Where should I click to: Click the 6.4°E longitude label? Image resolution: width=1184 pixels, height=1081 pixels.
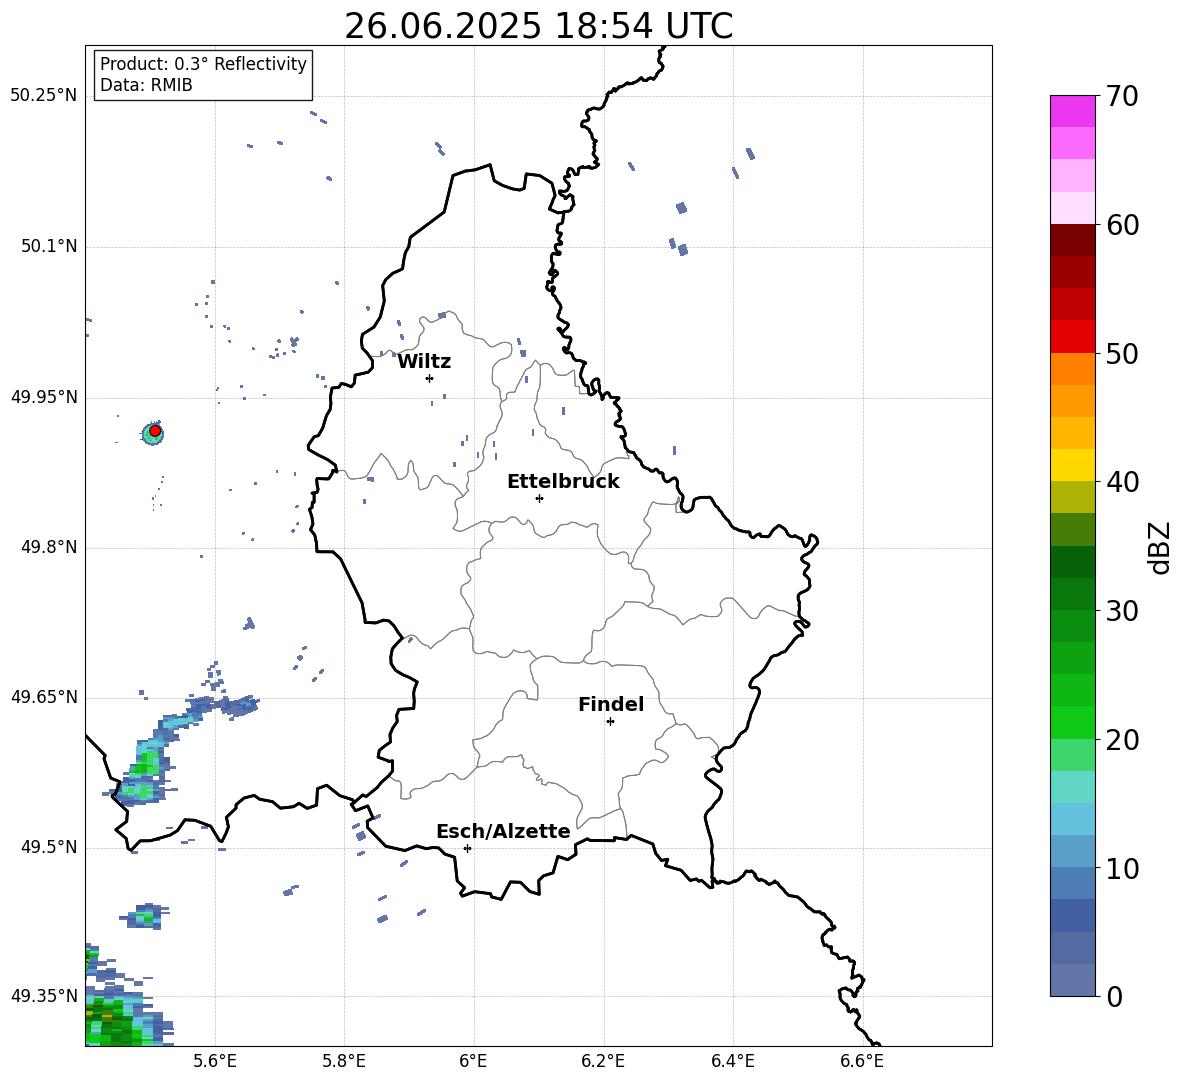pos(732,1061)
